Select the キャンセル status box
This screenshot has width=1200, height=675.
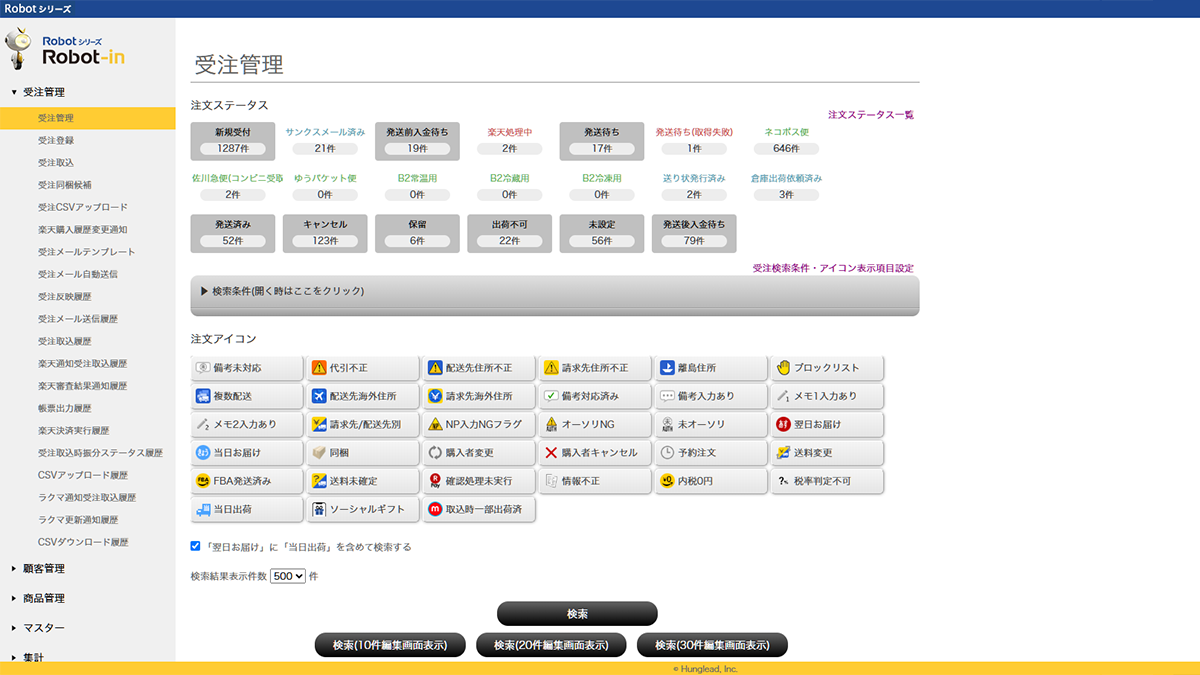coord(325,233)
